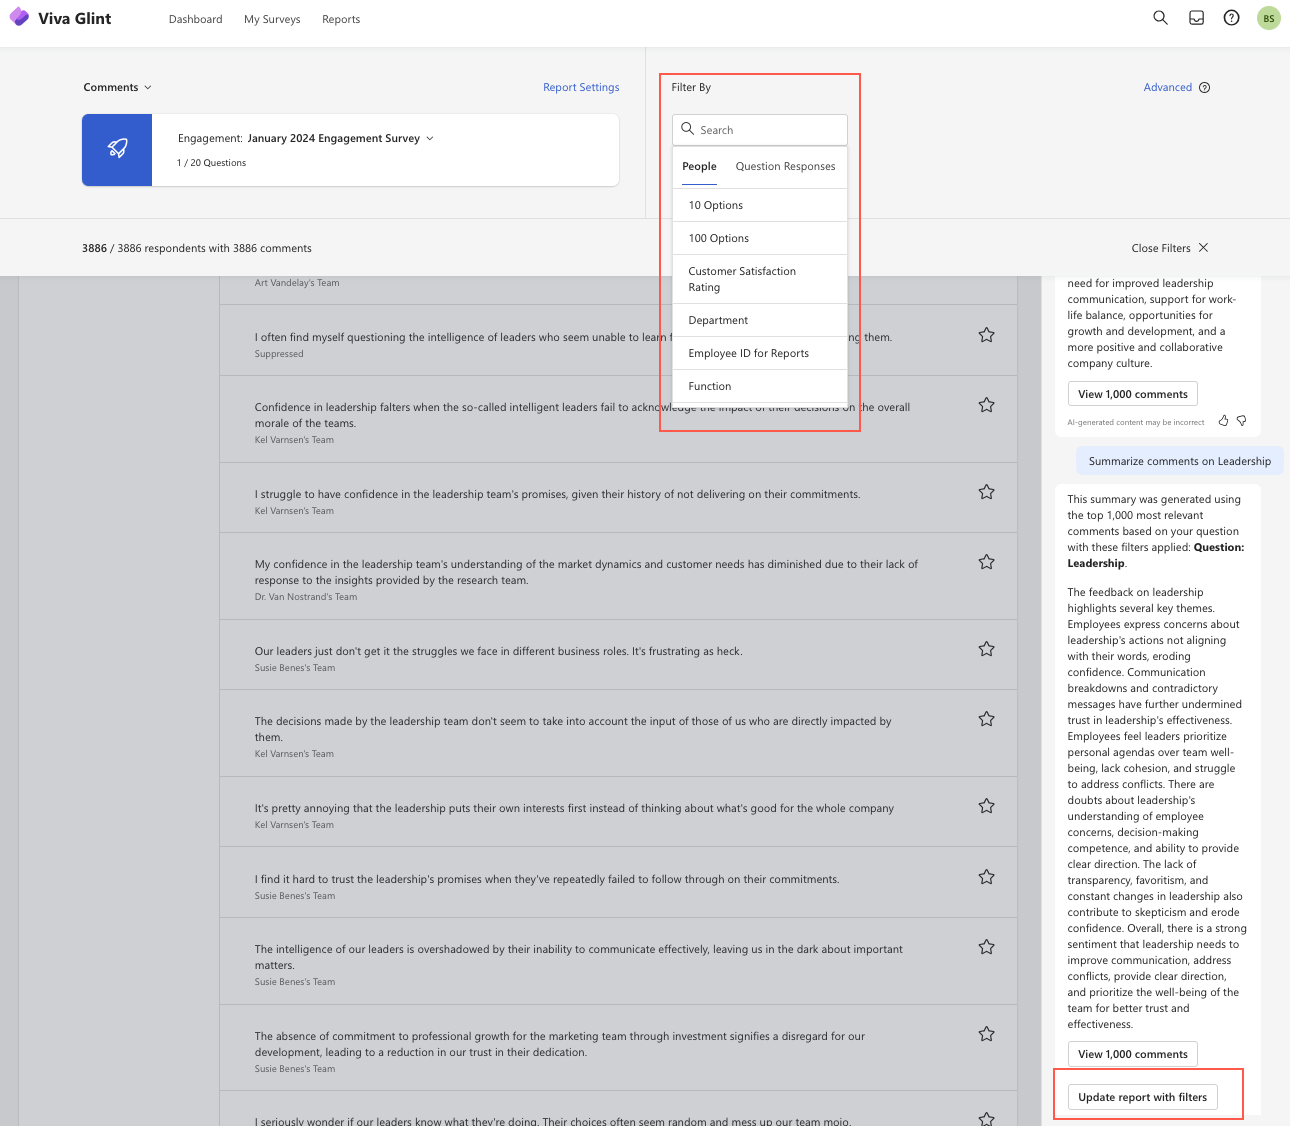The image size is (1290, 1126).
Task: Star the 'struggle to have confidence' comment
Action: pyautogui.click(x=986, y=492)
